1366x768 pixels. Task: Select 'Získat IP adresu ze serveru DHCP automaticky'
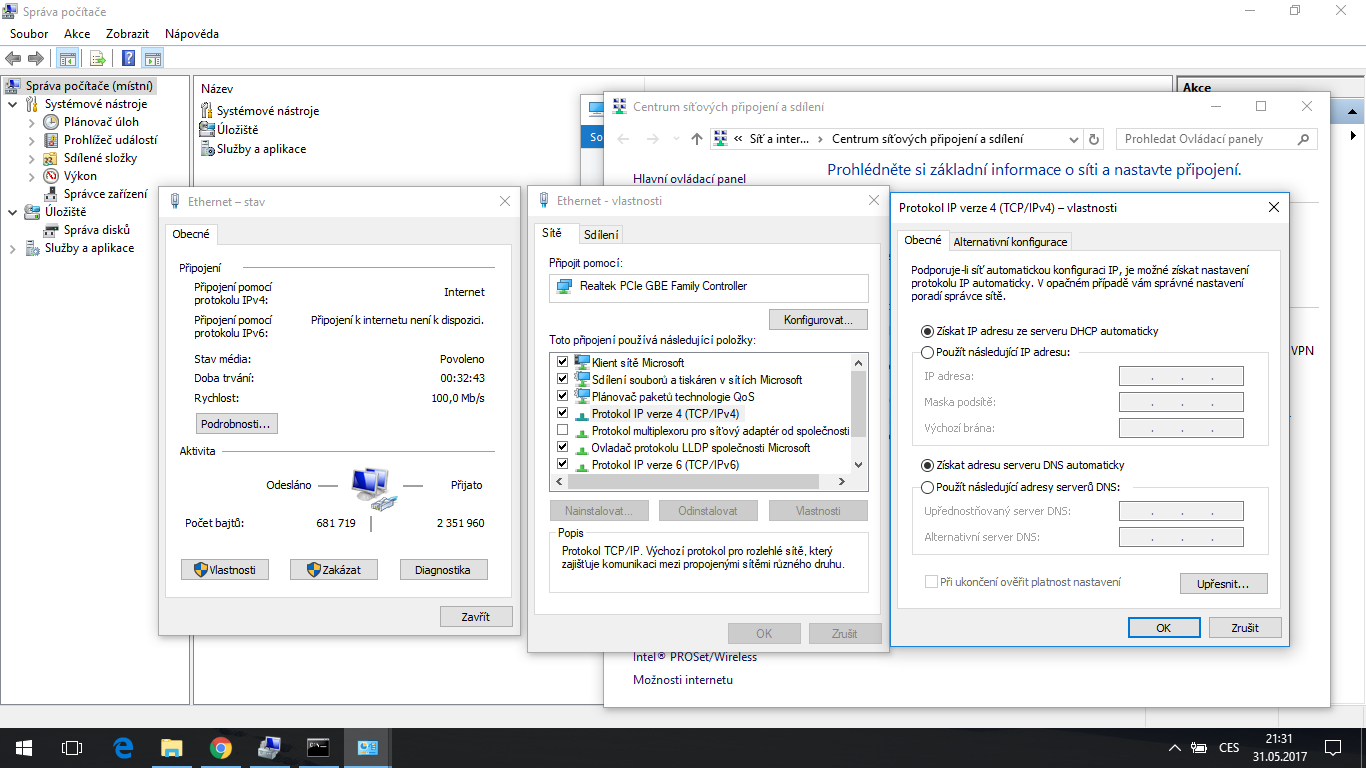coord(927,331)
